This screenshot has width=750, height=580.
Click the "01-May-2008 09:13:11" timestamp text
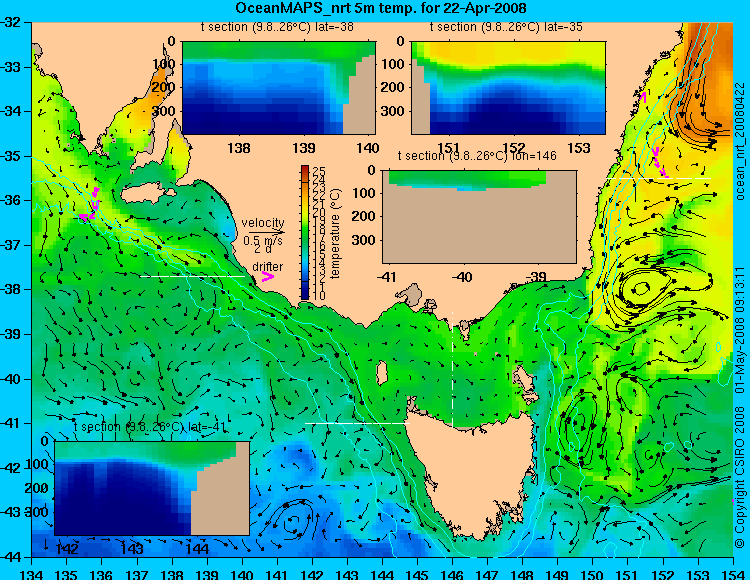pyautogui.click(x=740, y=330)
